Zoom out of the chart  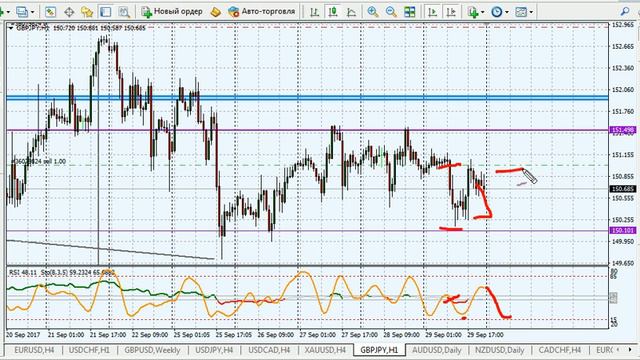(x=391, y=12)
